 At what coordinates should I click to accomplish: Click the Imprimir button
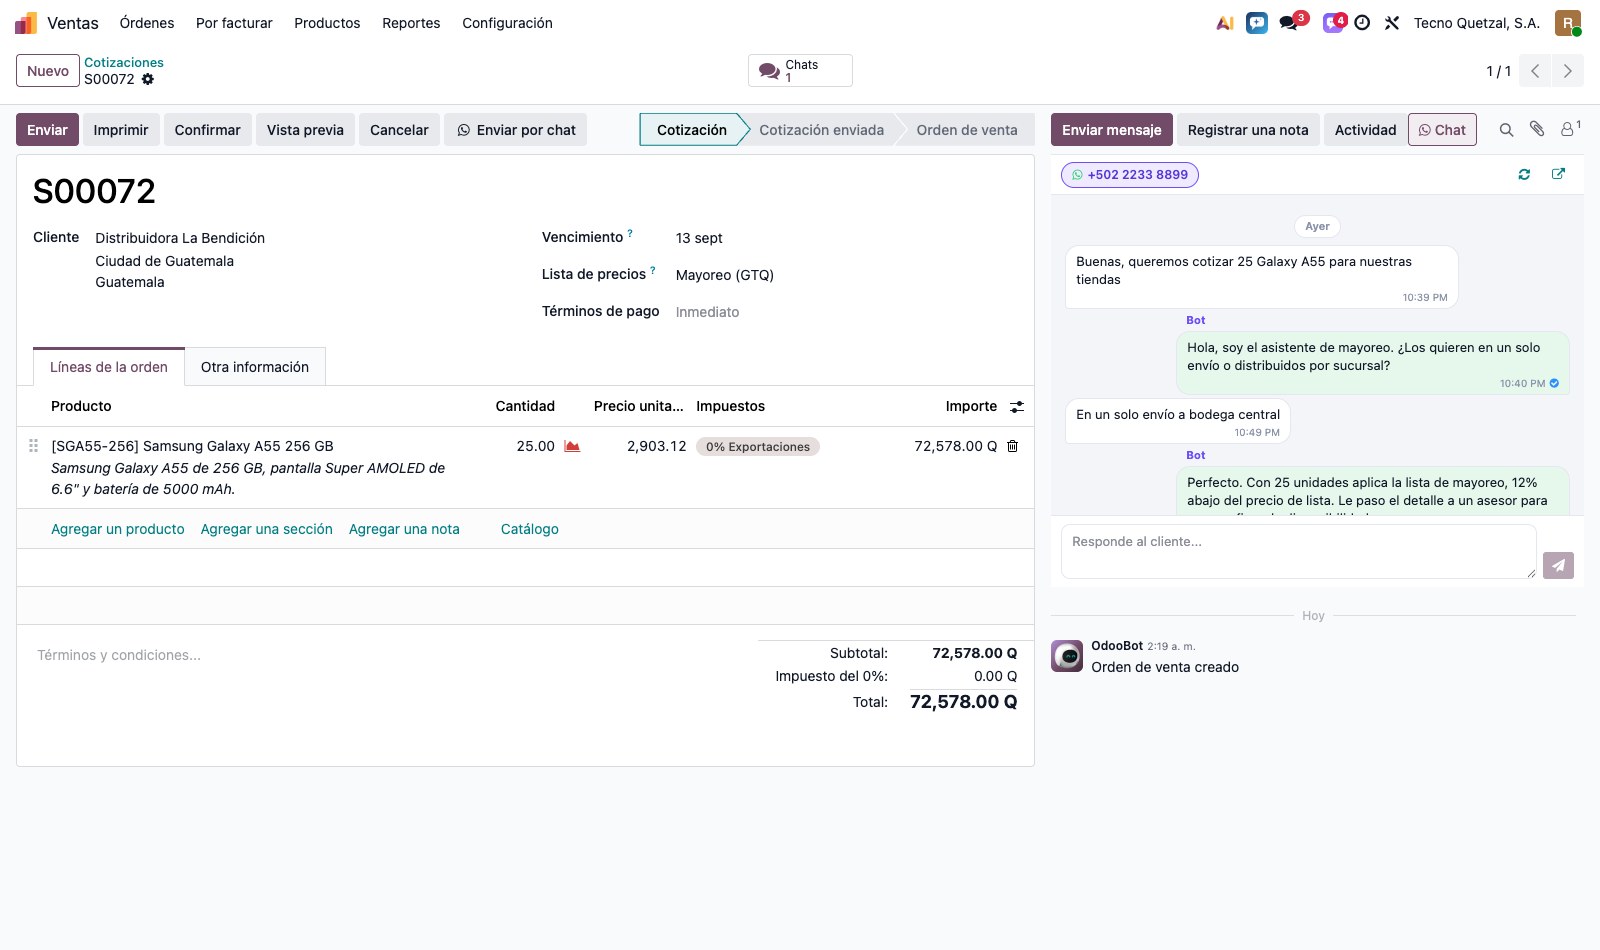pyautogui.click(x=121, y=130)
